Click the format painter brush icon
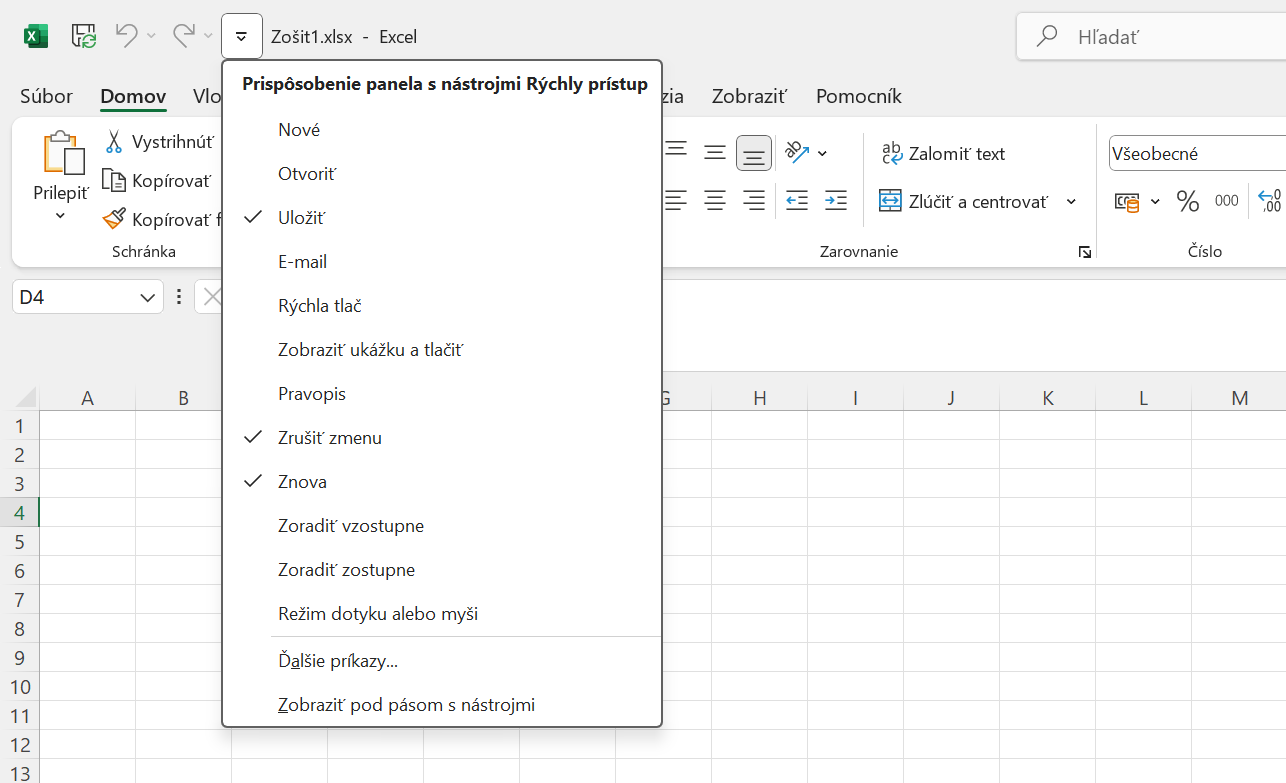Viewport: 1286px width, 783px height. coord(114,218)
